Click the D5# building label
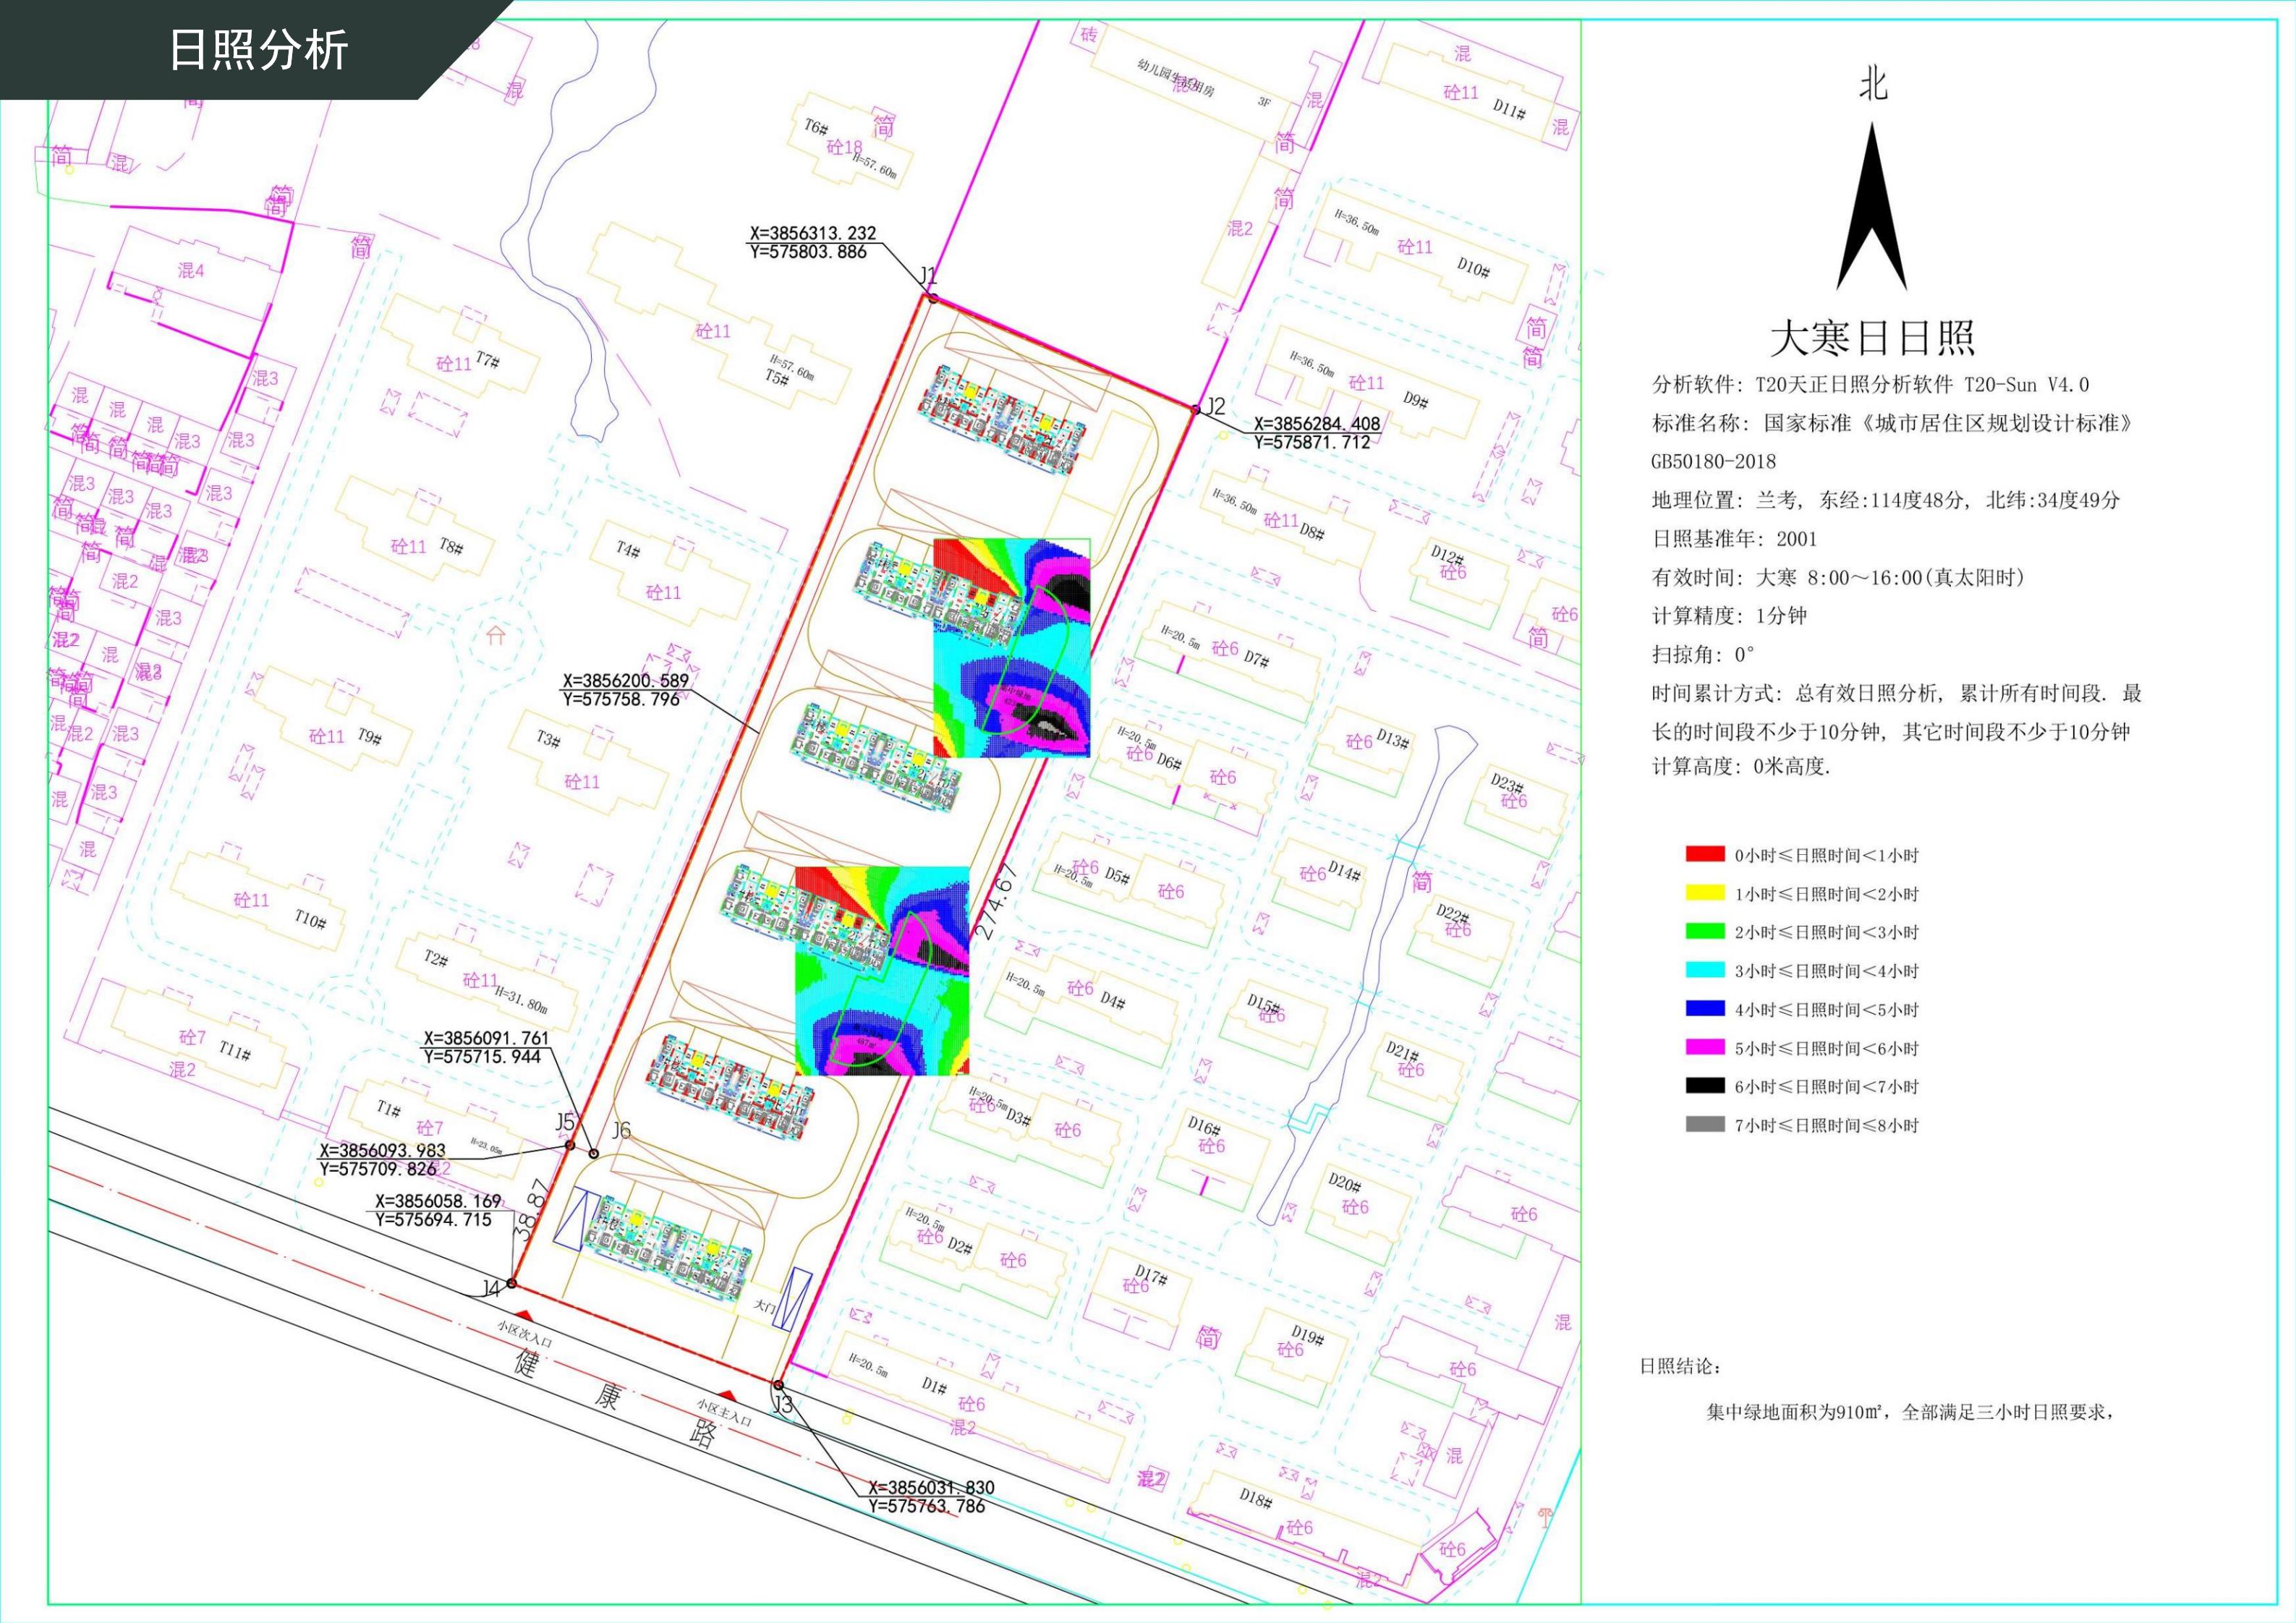This screenshot has height=1623, width=2296. pos(1117,876)
